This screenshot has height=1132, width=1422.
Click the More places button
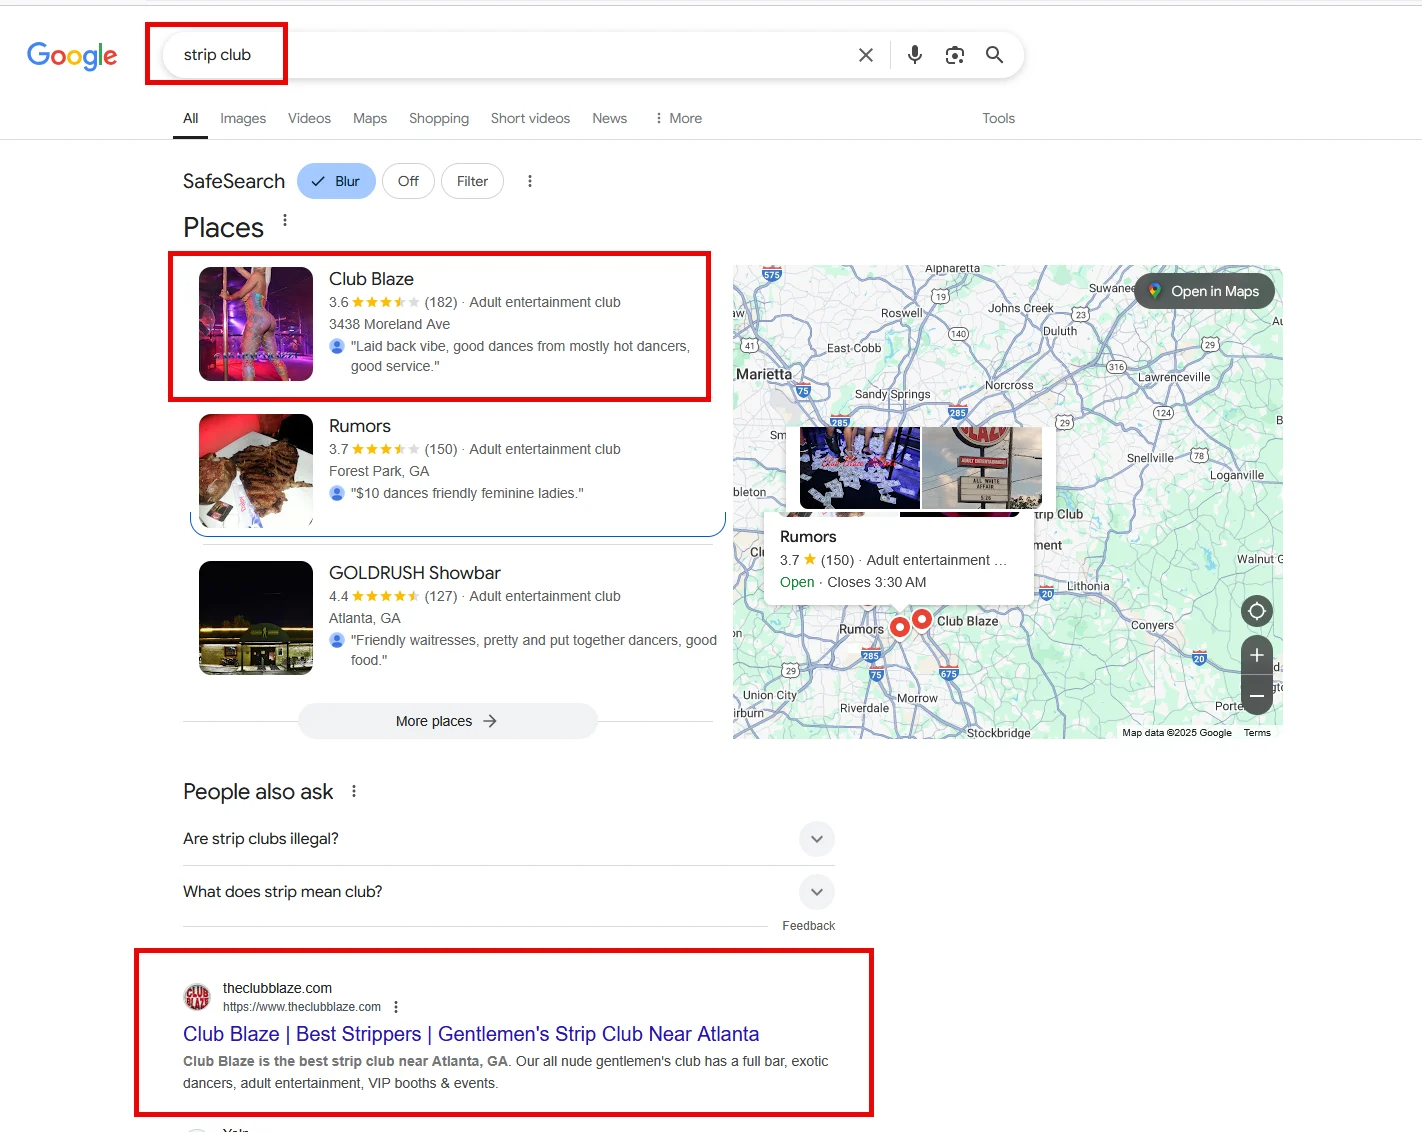(447, 721)
